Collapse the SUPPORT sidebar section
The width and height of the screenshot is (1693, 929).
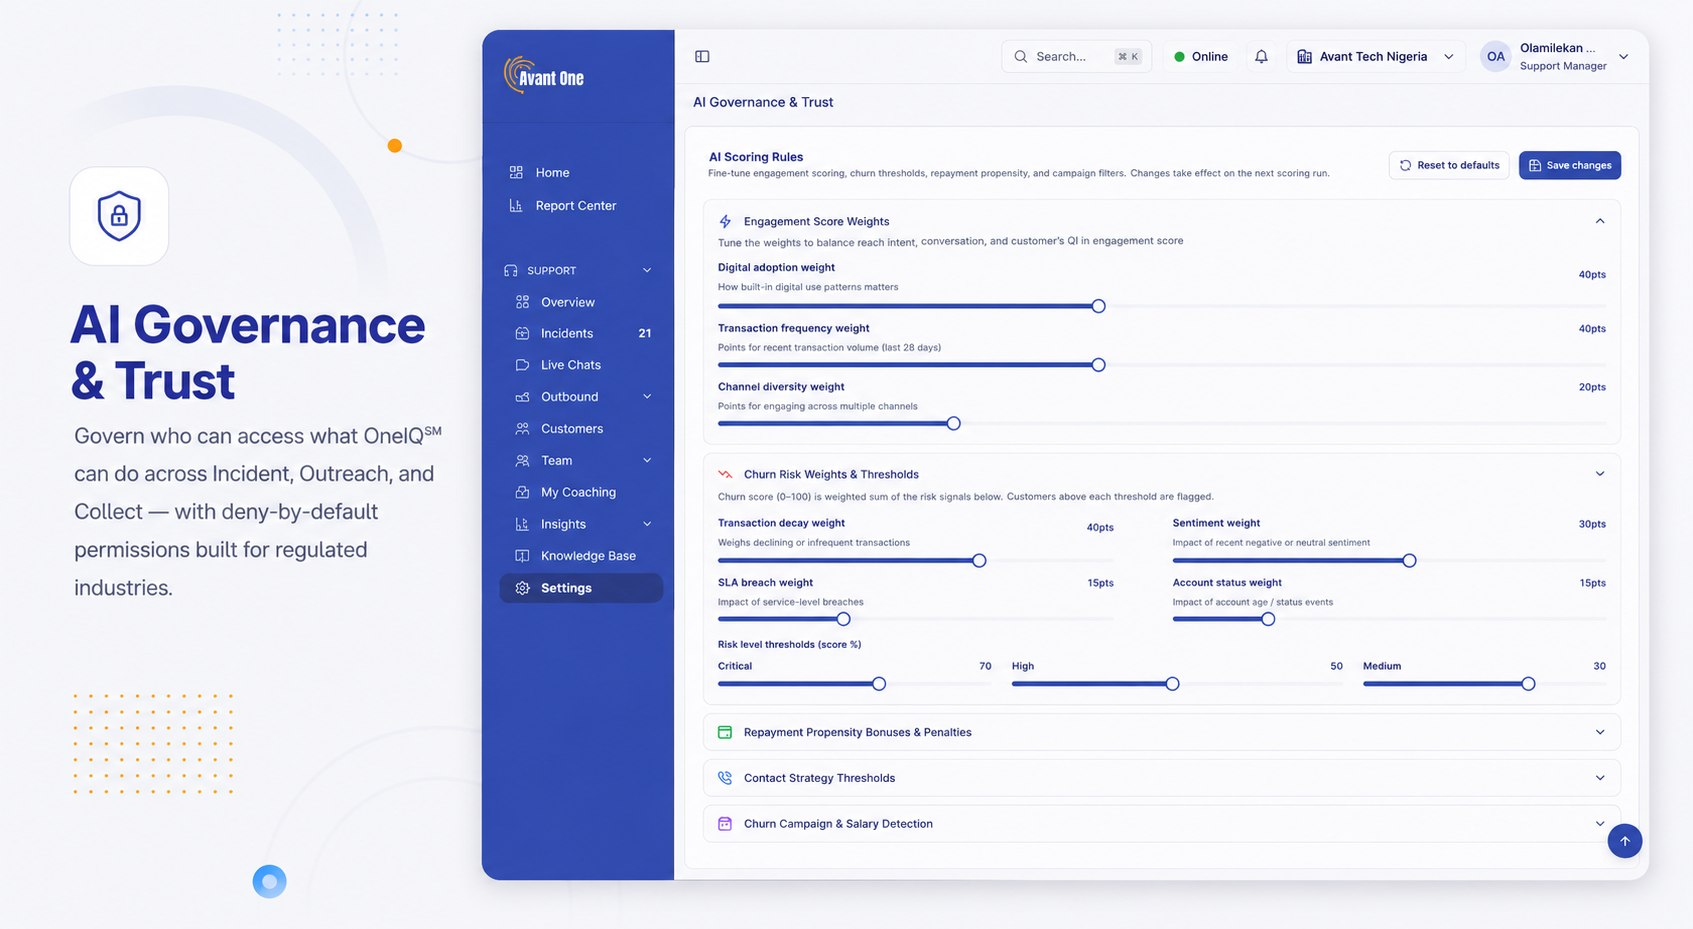pyautogui.click(x=647, y=271)
